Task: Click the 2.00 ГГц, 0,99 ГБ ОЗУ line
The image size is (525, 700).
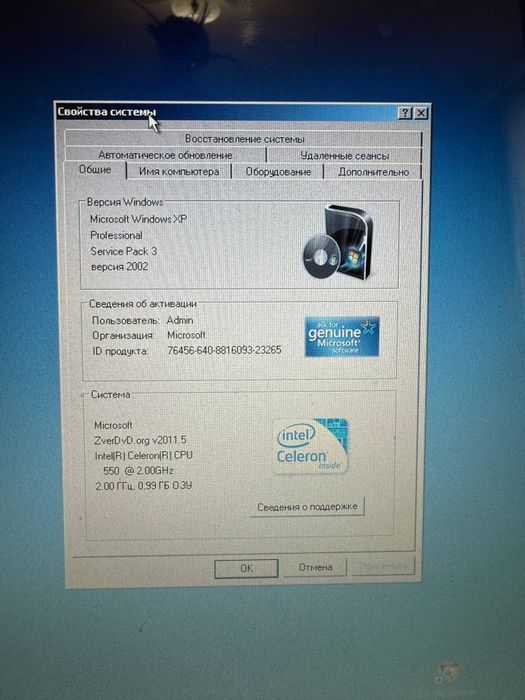Action: (x=144, y=486)
